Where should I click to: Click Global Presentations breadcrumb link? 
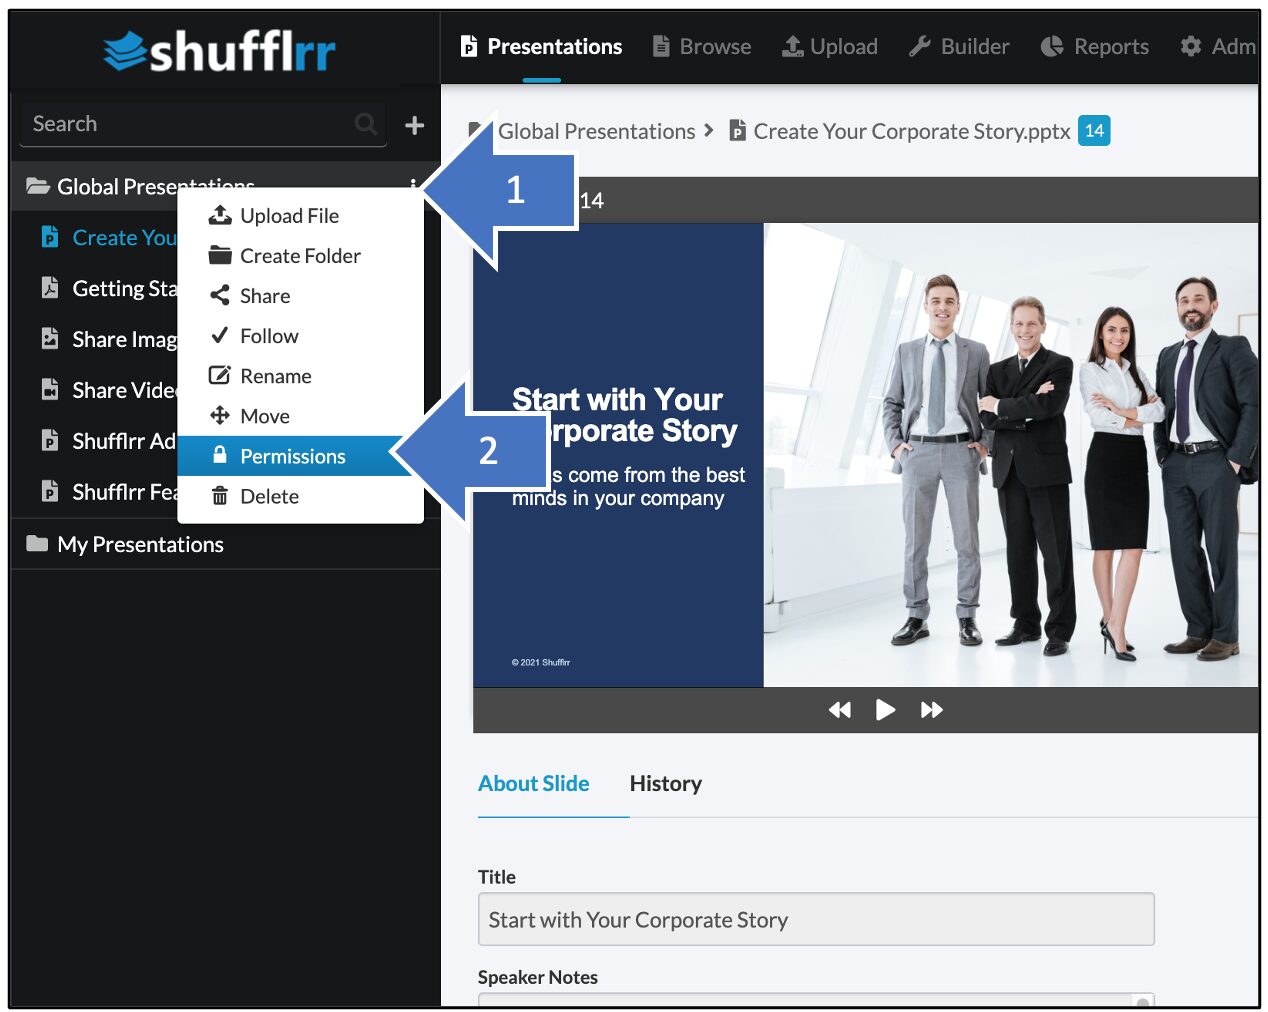(x=596, y=131)
